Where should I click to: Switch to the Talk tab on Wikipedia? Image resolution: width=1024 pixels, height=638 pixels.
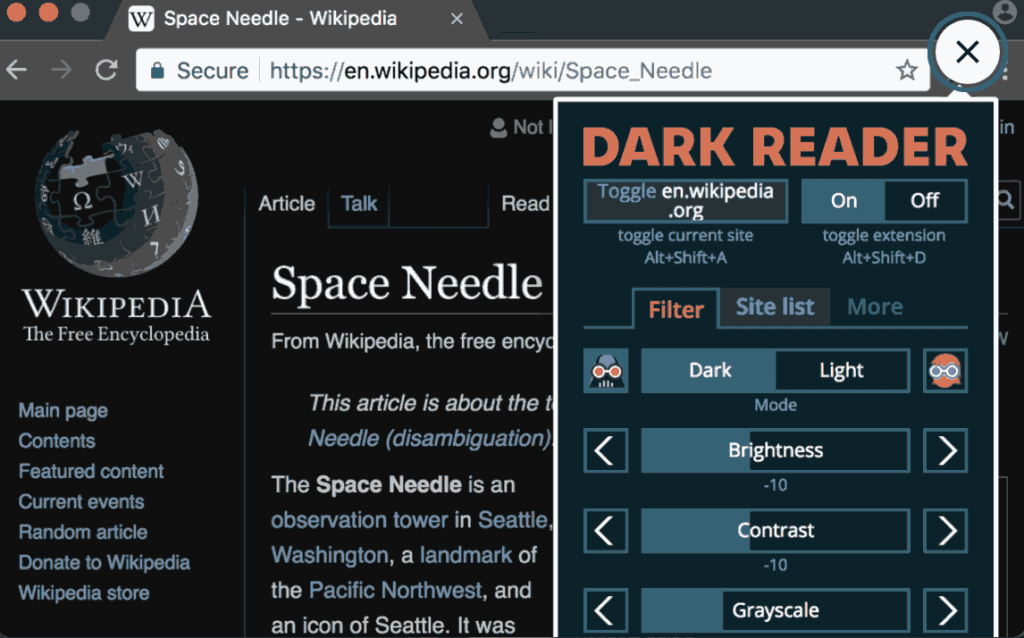point(359,204)
